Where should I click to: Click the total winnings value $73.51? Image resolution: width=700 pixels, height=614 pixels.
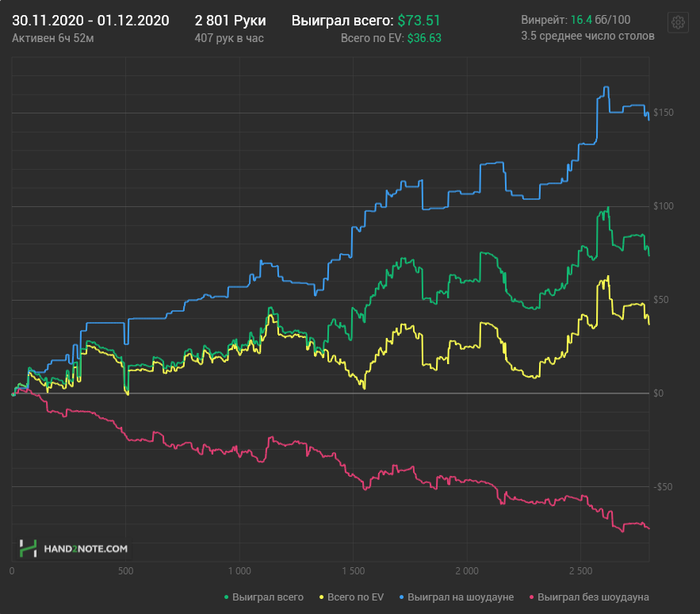pyautogui.click(x=419, y=21)
